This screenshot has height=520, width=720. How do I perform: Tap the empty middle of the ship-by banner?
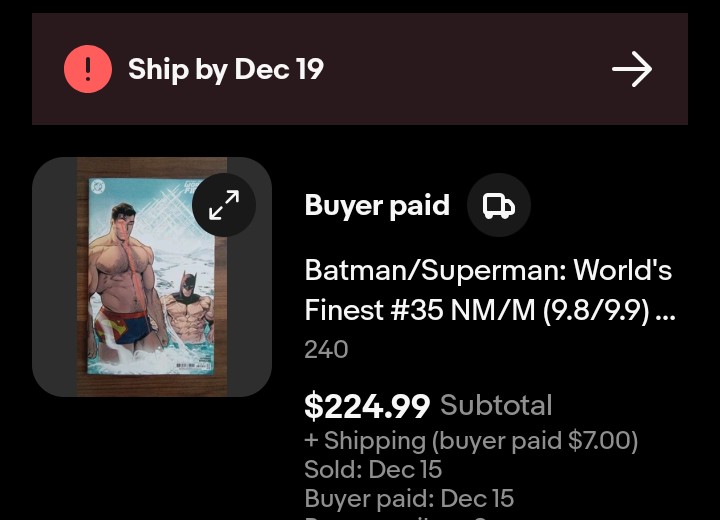point(460,69)
